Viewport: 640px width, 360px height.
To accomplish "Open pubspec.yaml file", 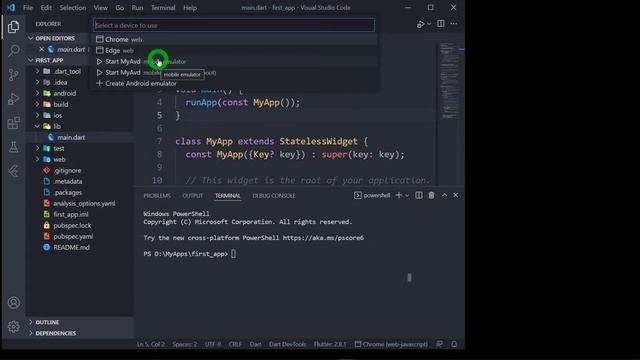I will pyautogui.click(x=73, y=237).
